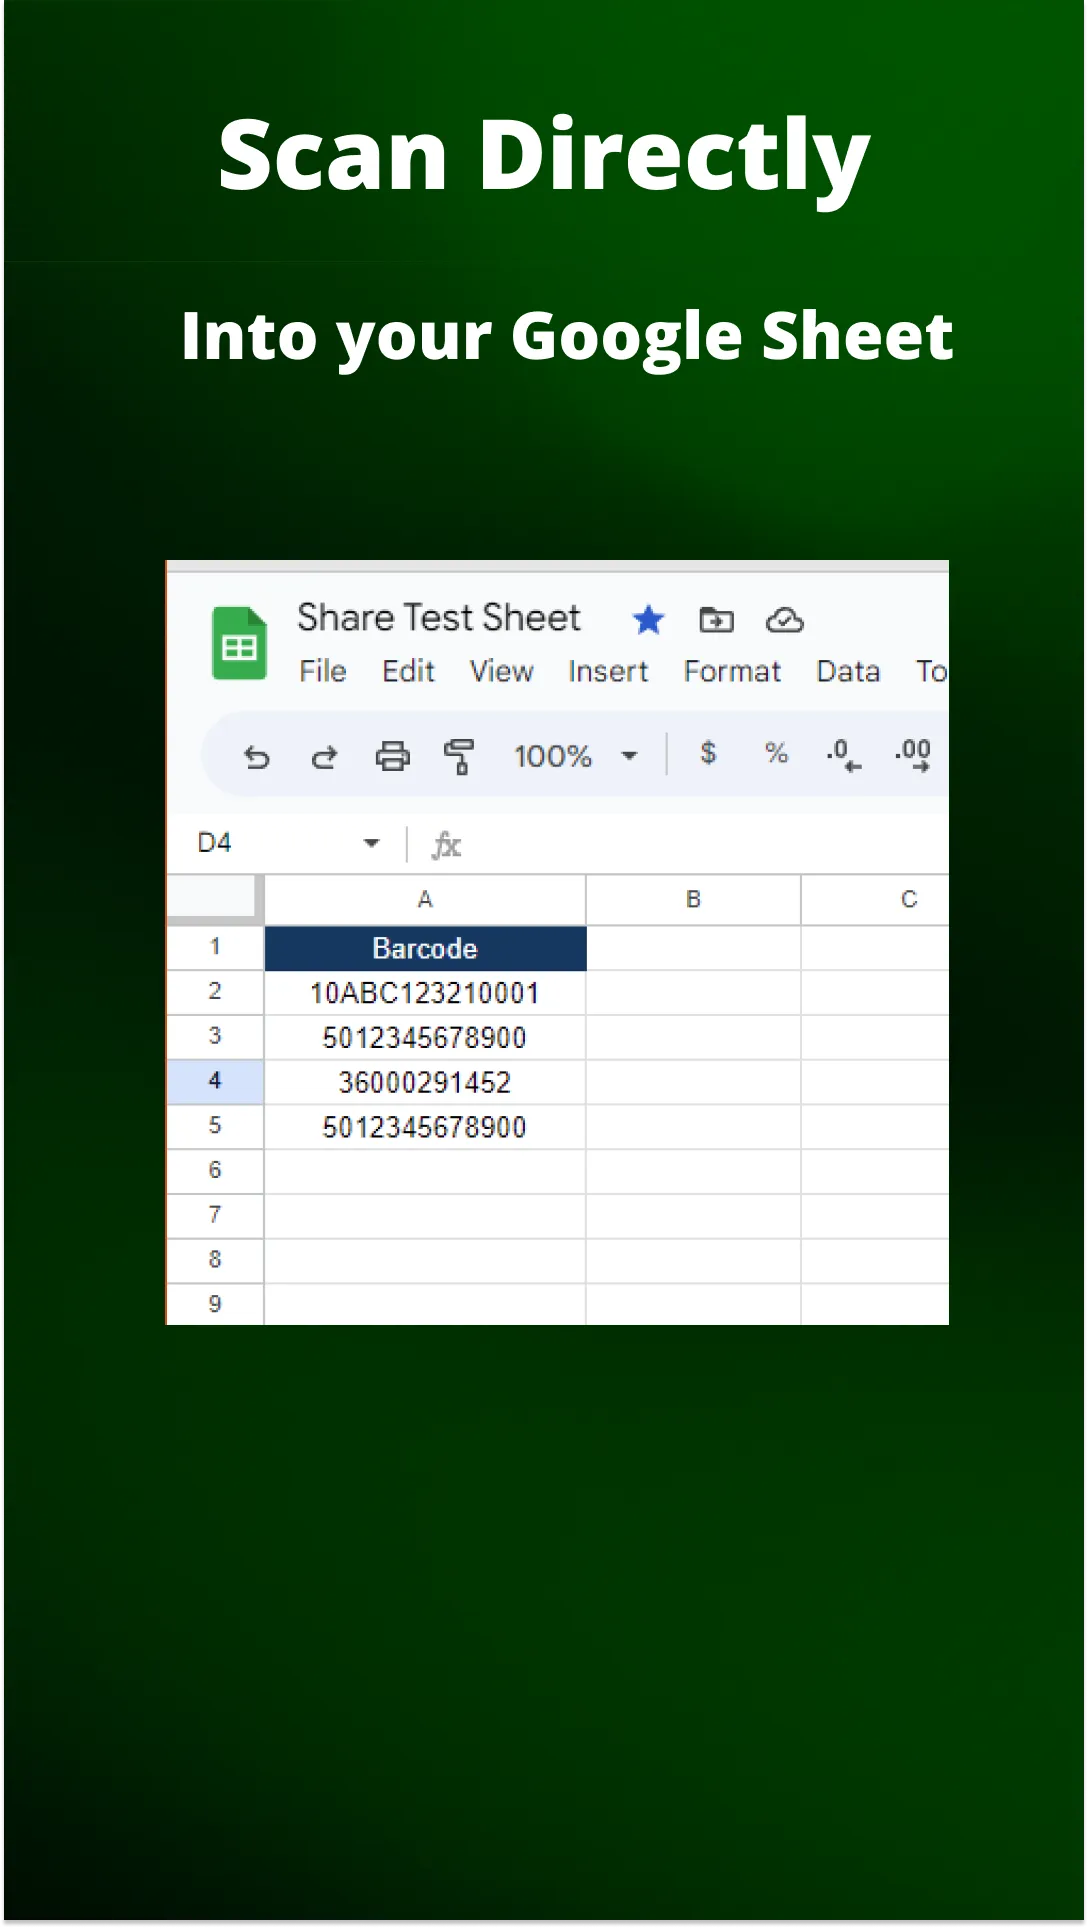
Task: Decrease decimal places icon
Action: click(843, 755)
